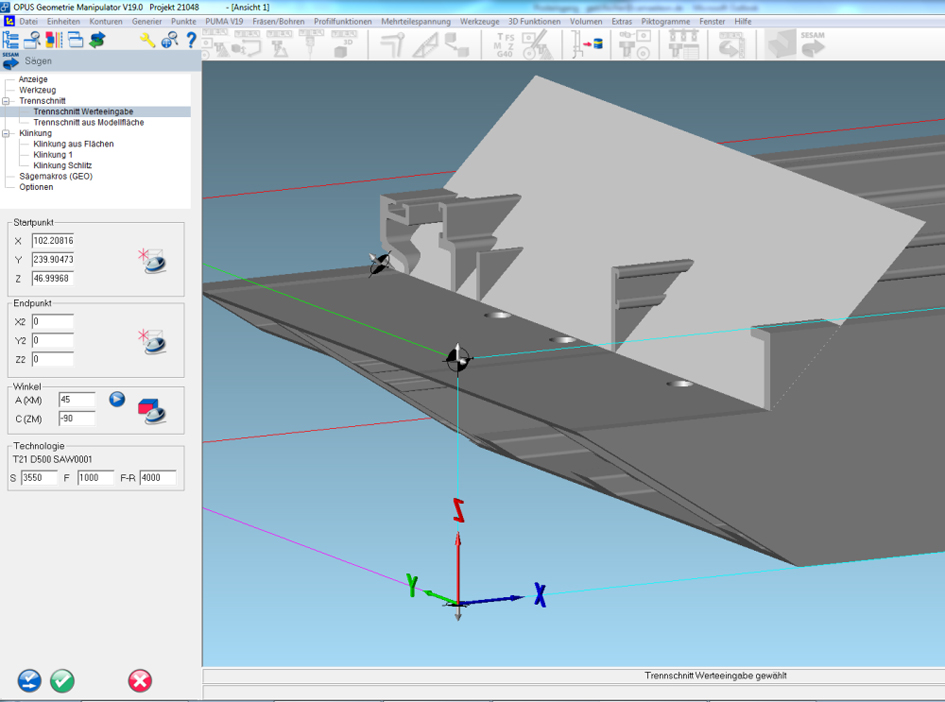Viewport: 945px width, 702px height.
Task: Click the Endpunkt Y2 input field
Action: (x=53, y=340)
